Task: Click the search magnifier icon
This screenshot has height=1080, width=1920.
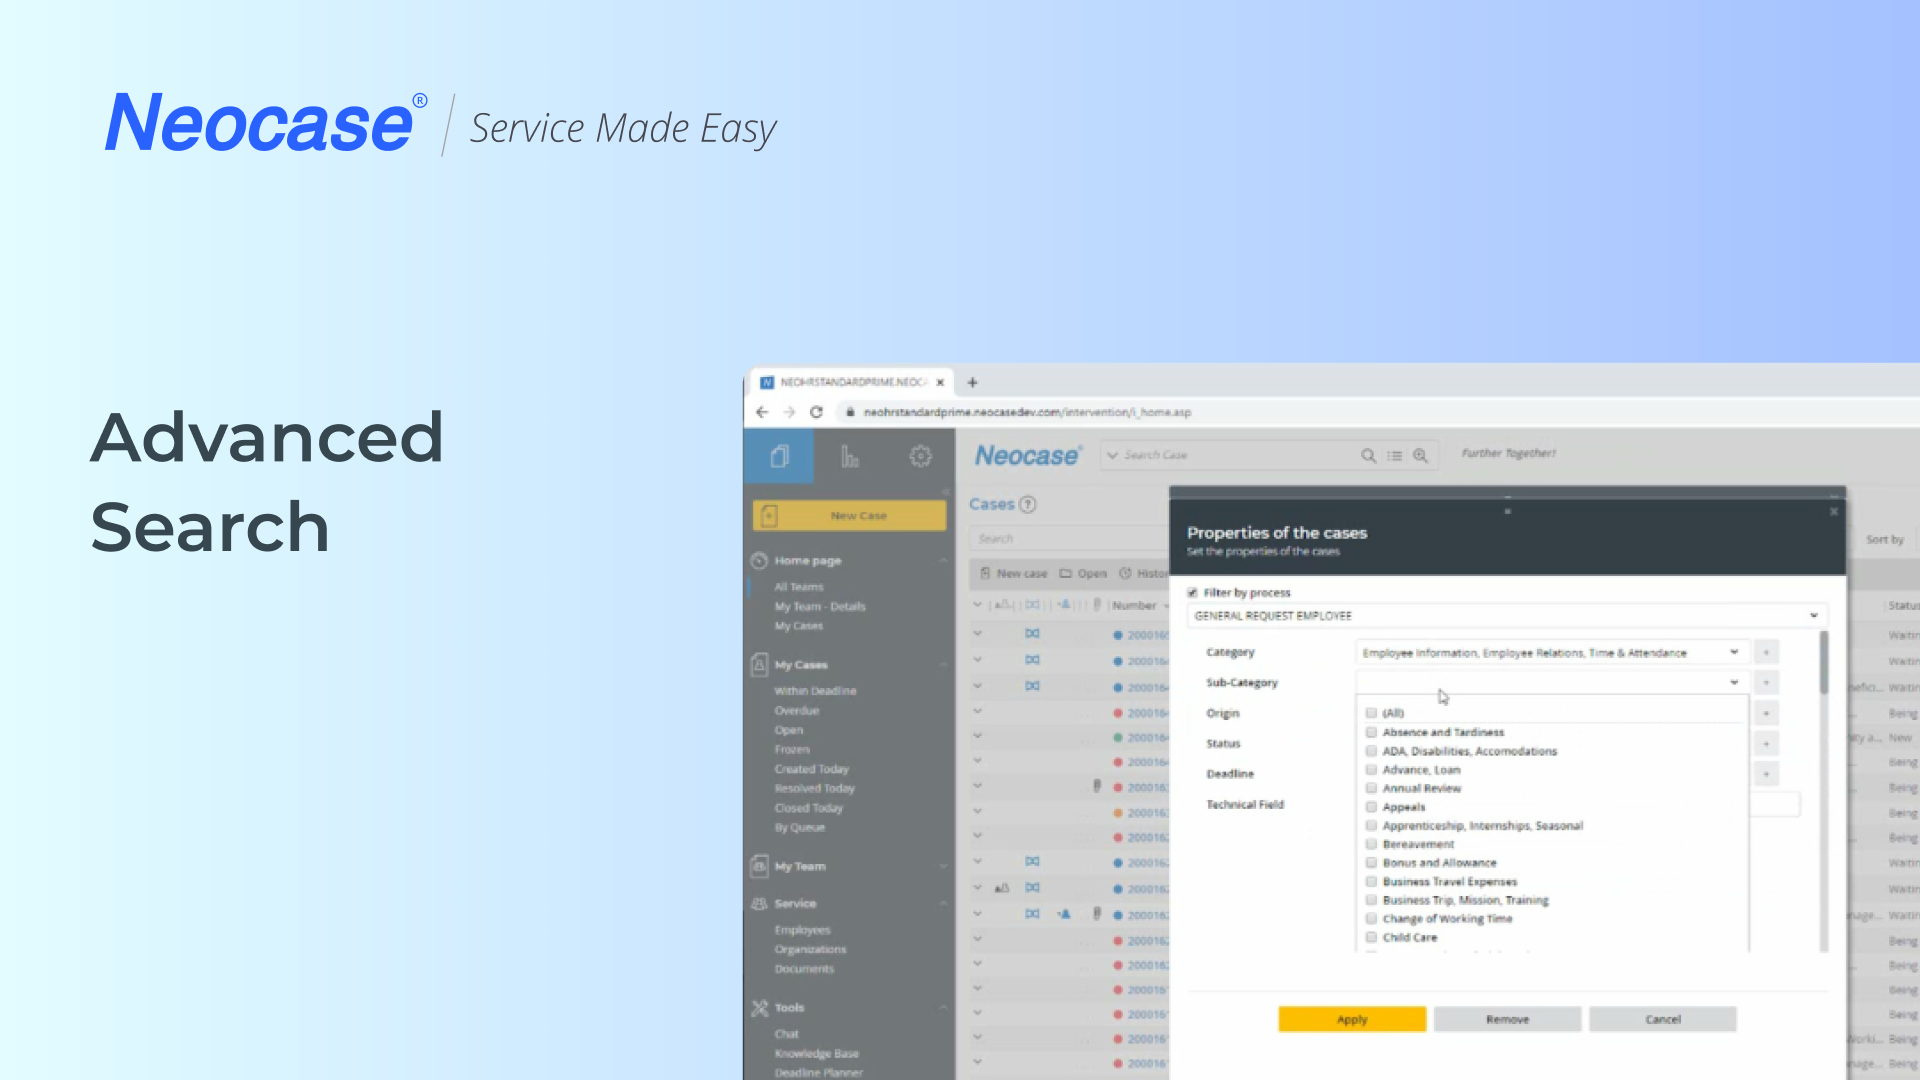Action: tap(1368, 456)
